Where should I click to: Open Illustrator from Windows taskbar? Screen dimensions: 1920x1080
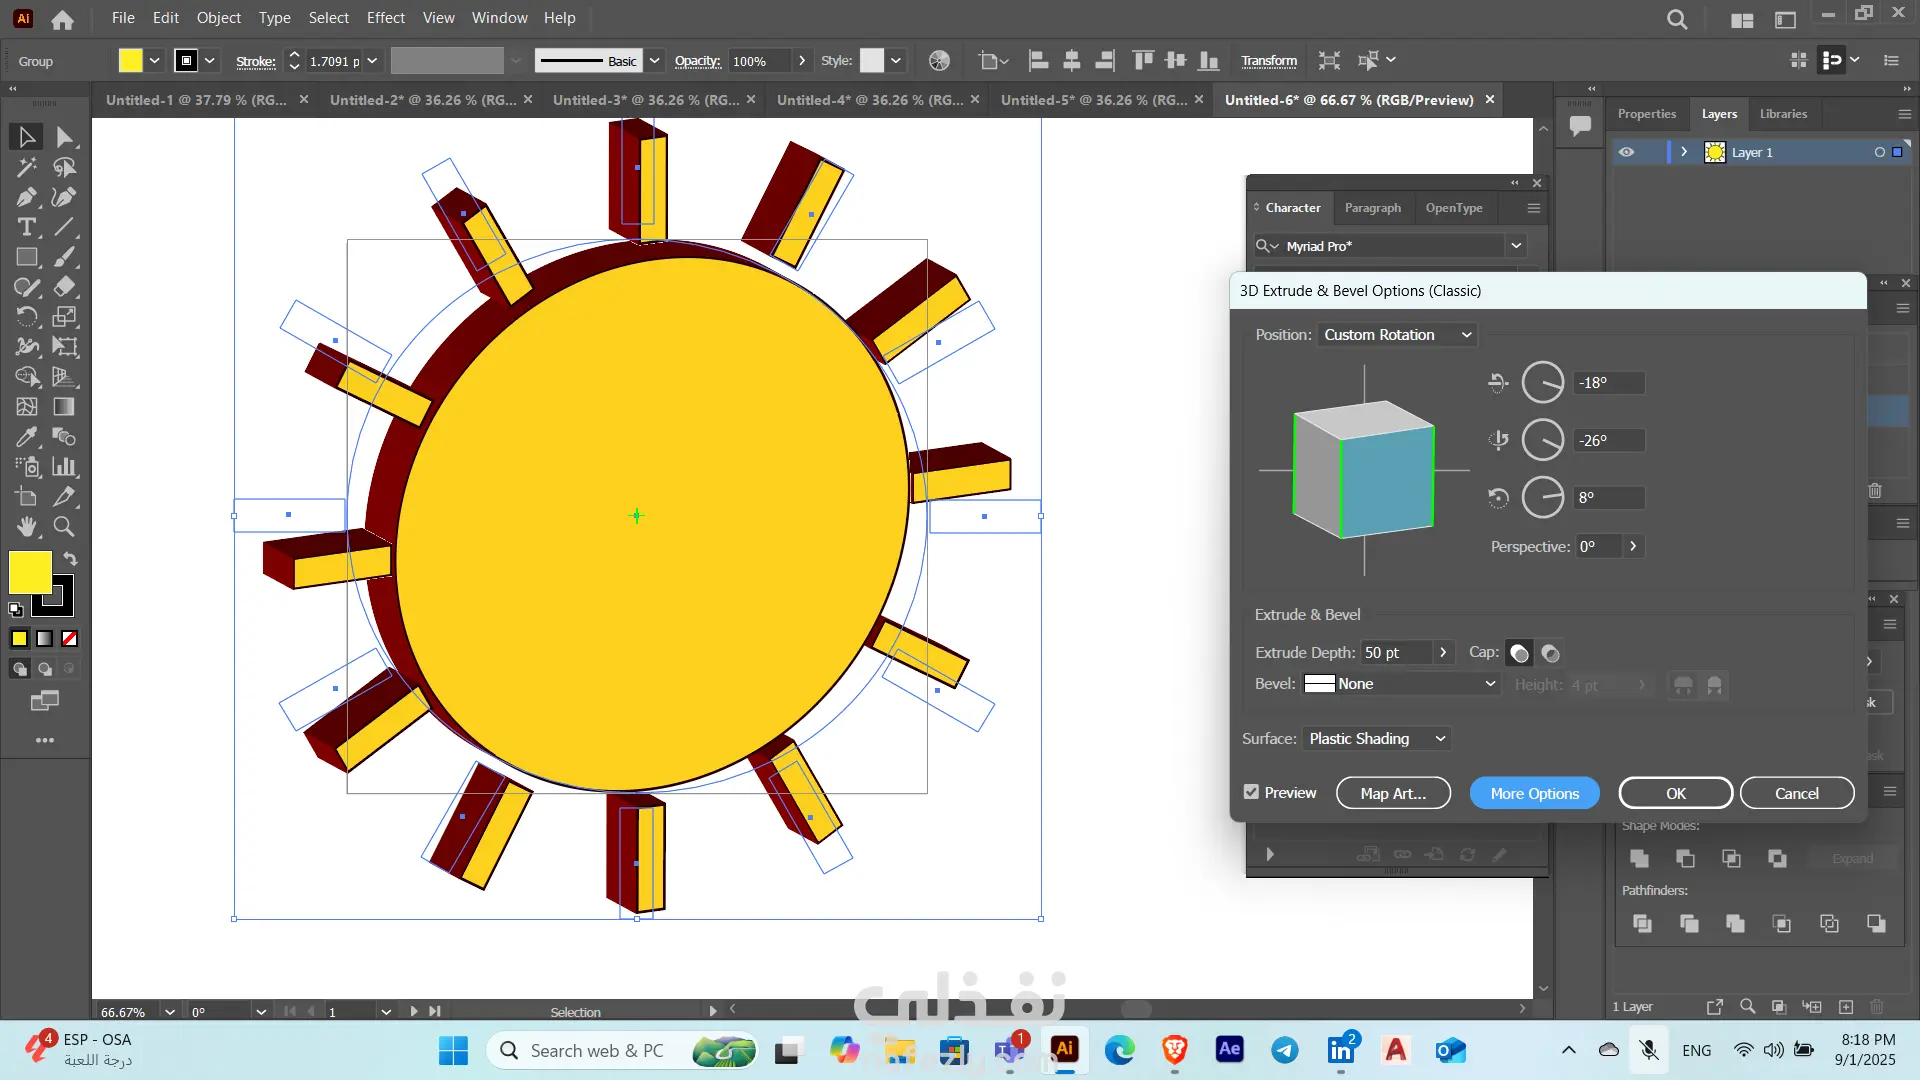click(x=1064, y=1049)
